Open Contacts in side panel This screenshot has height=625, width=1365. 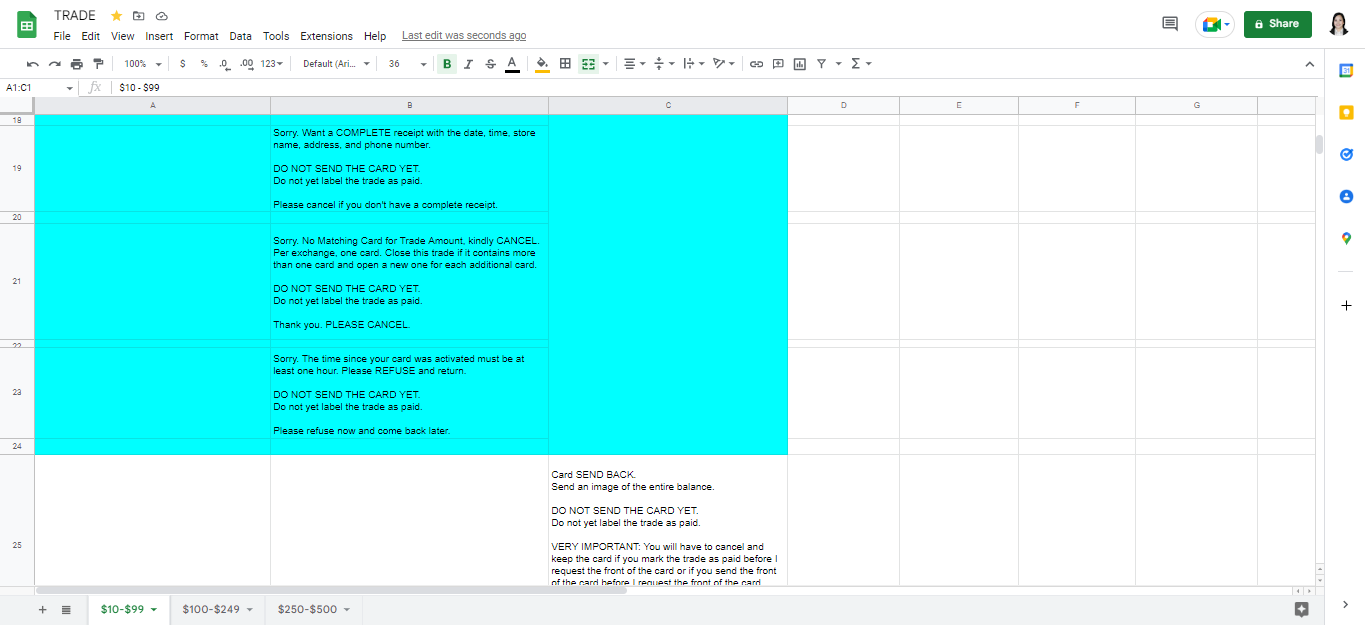(1346, 196)
